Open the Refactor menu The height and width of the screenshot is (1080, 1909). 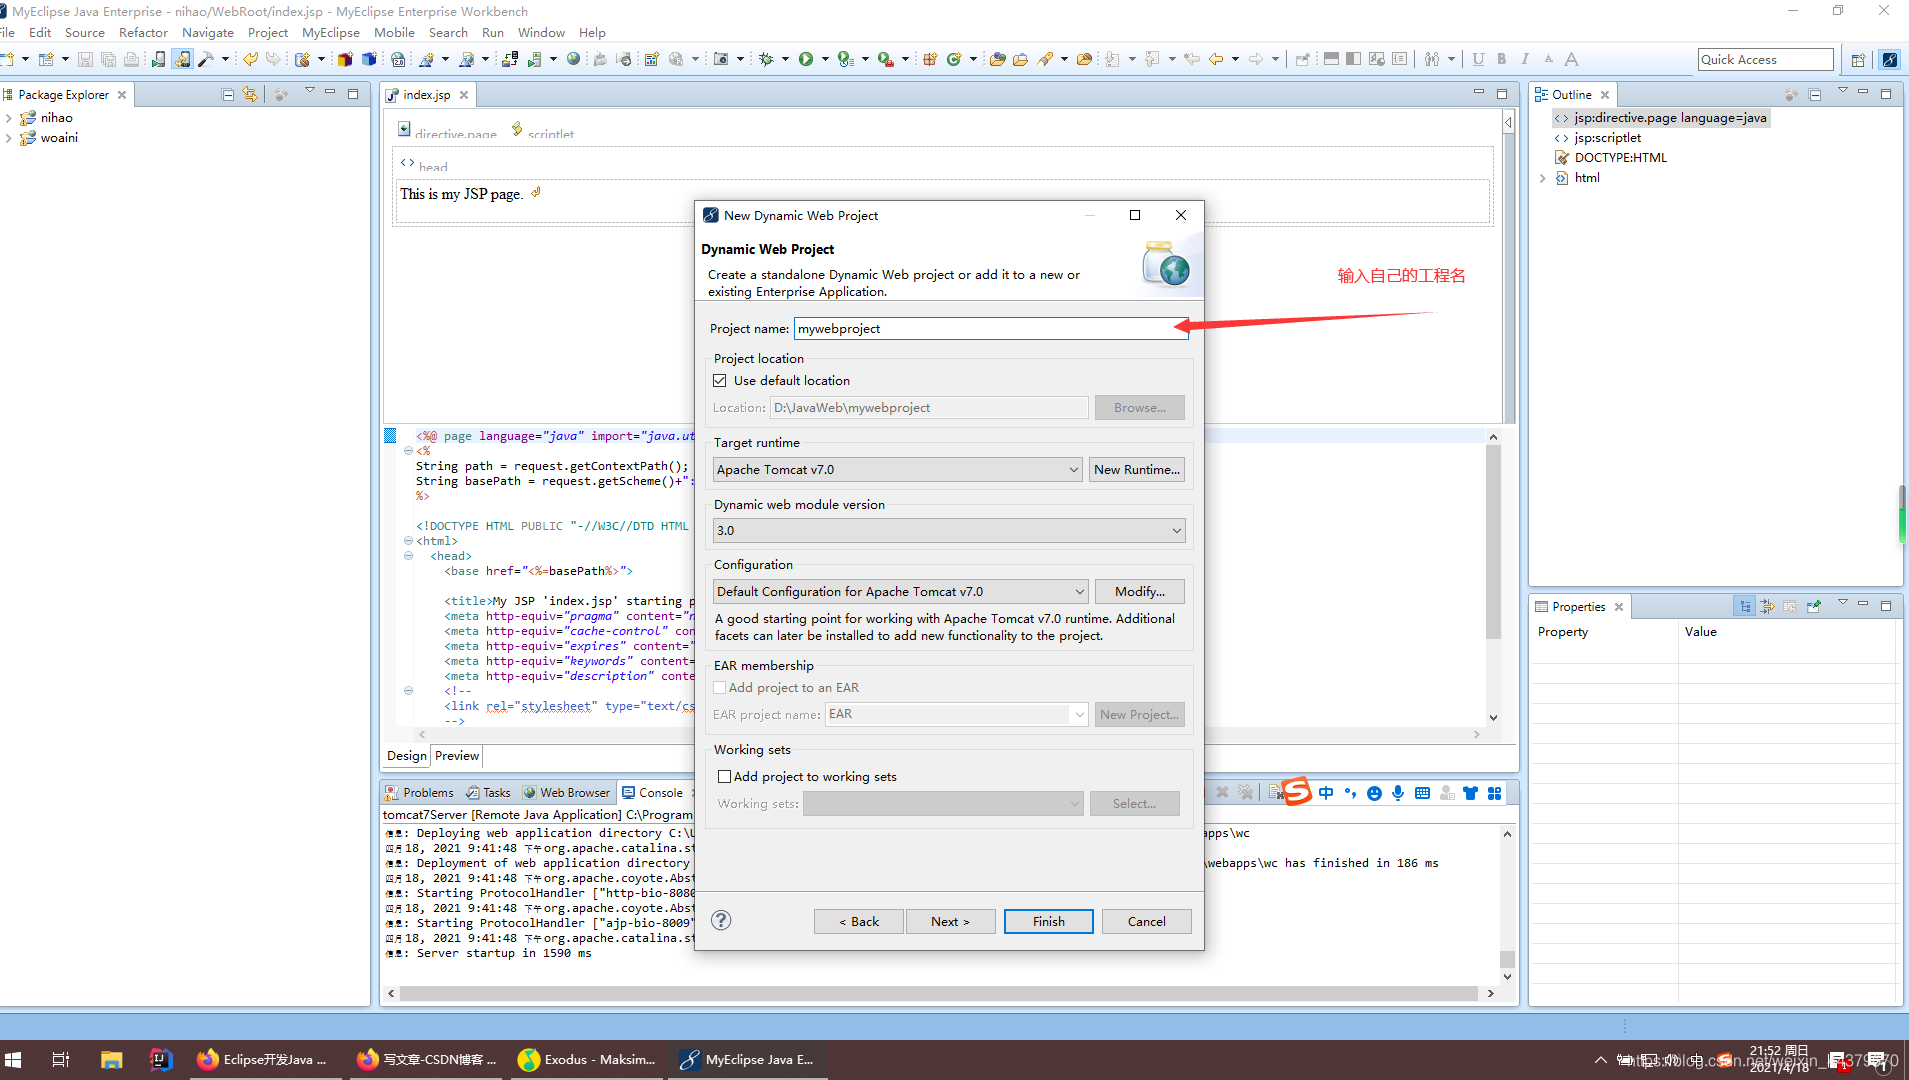pos(143,32)
